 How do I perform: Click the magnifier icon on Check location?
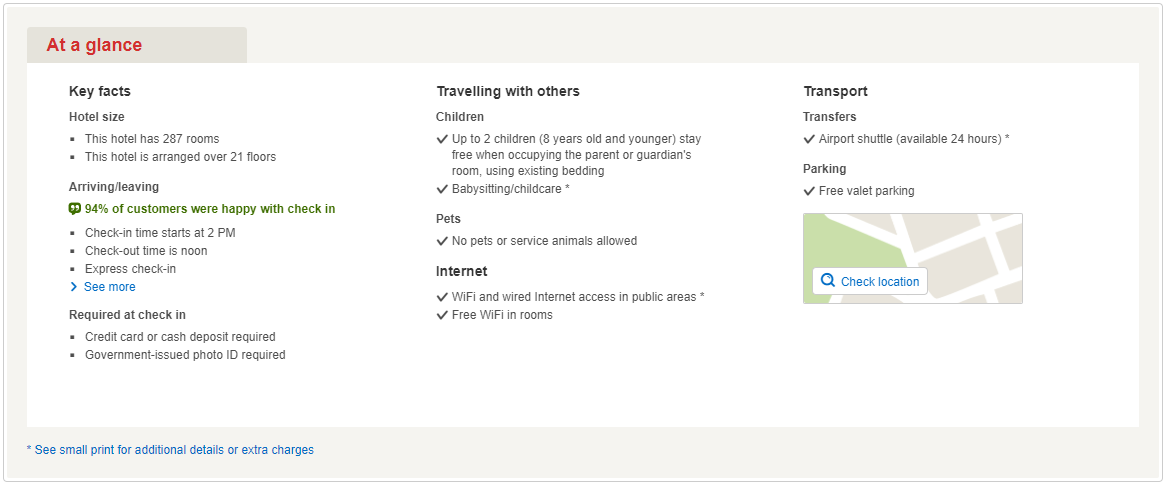[828, 281]
